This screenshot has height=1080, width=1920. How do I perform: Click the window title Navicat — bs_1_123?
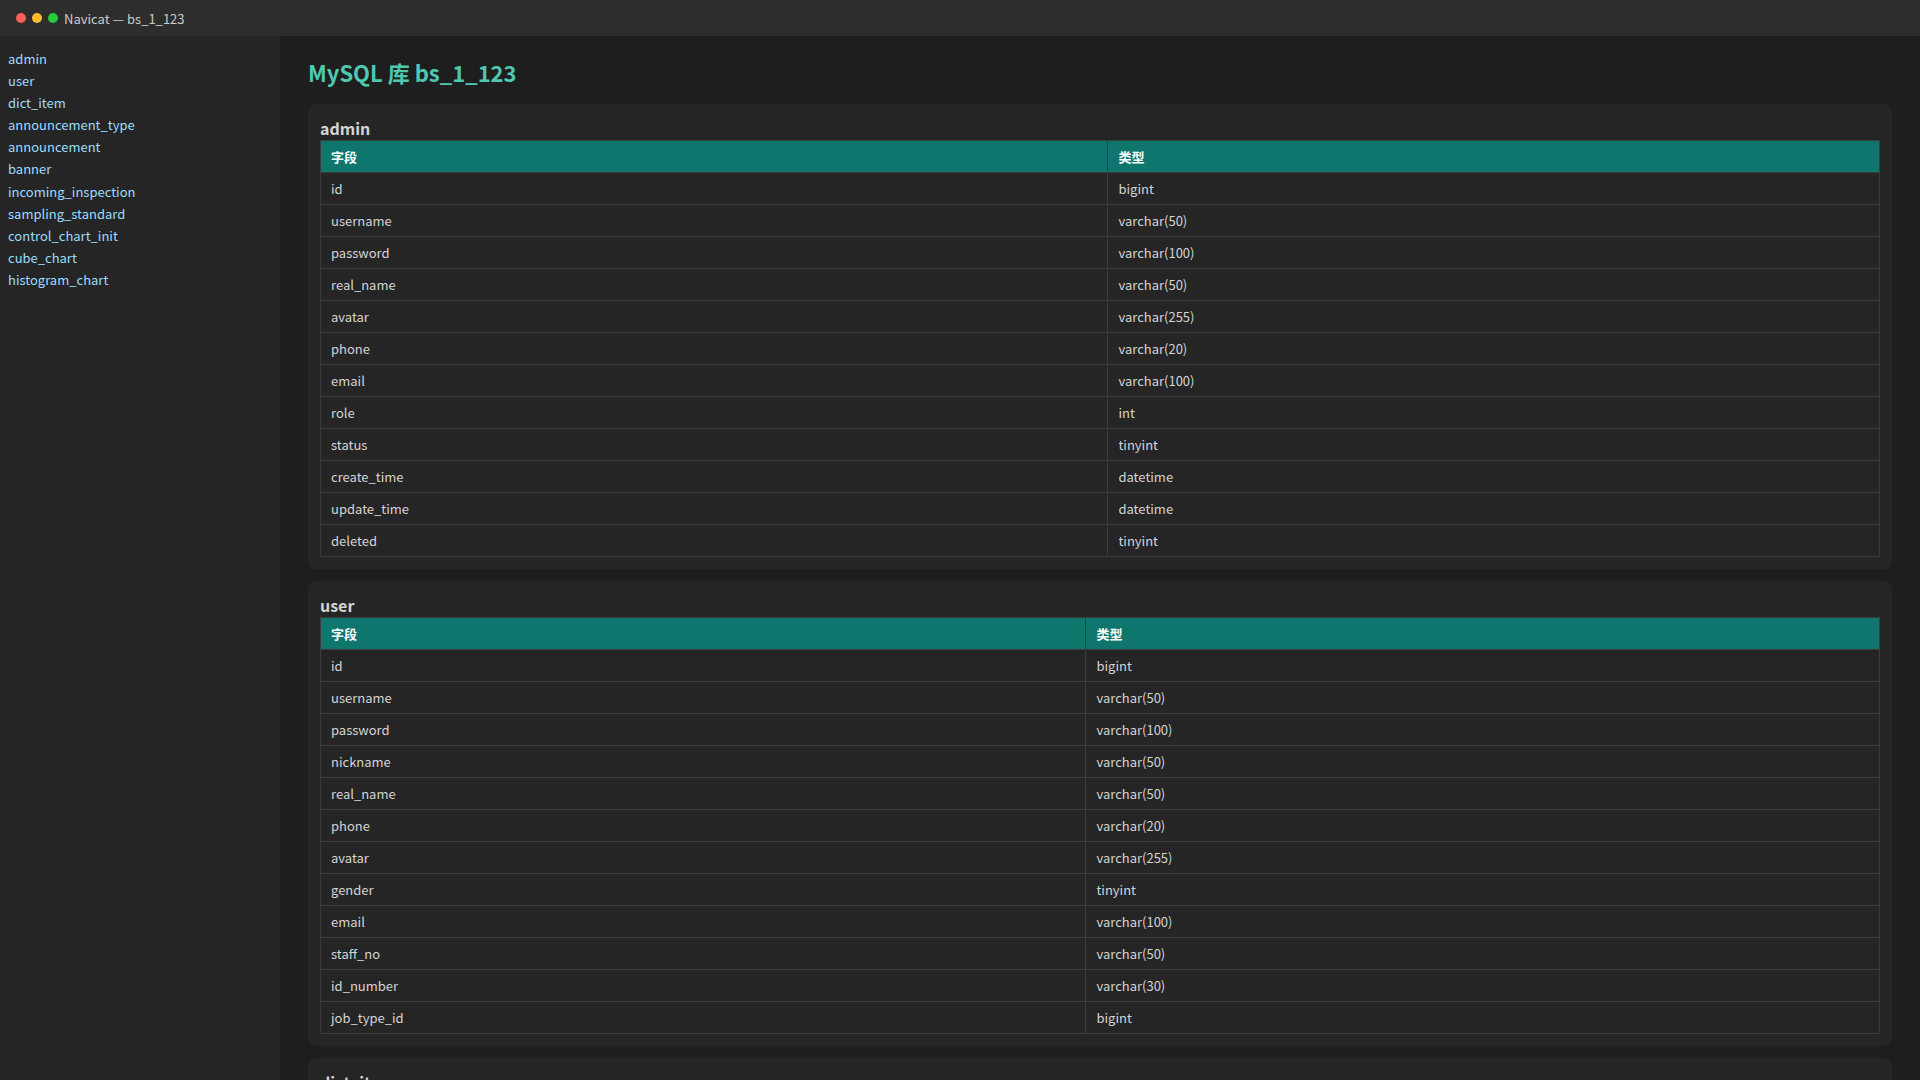pyautogui.click(x=124, y=19)
